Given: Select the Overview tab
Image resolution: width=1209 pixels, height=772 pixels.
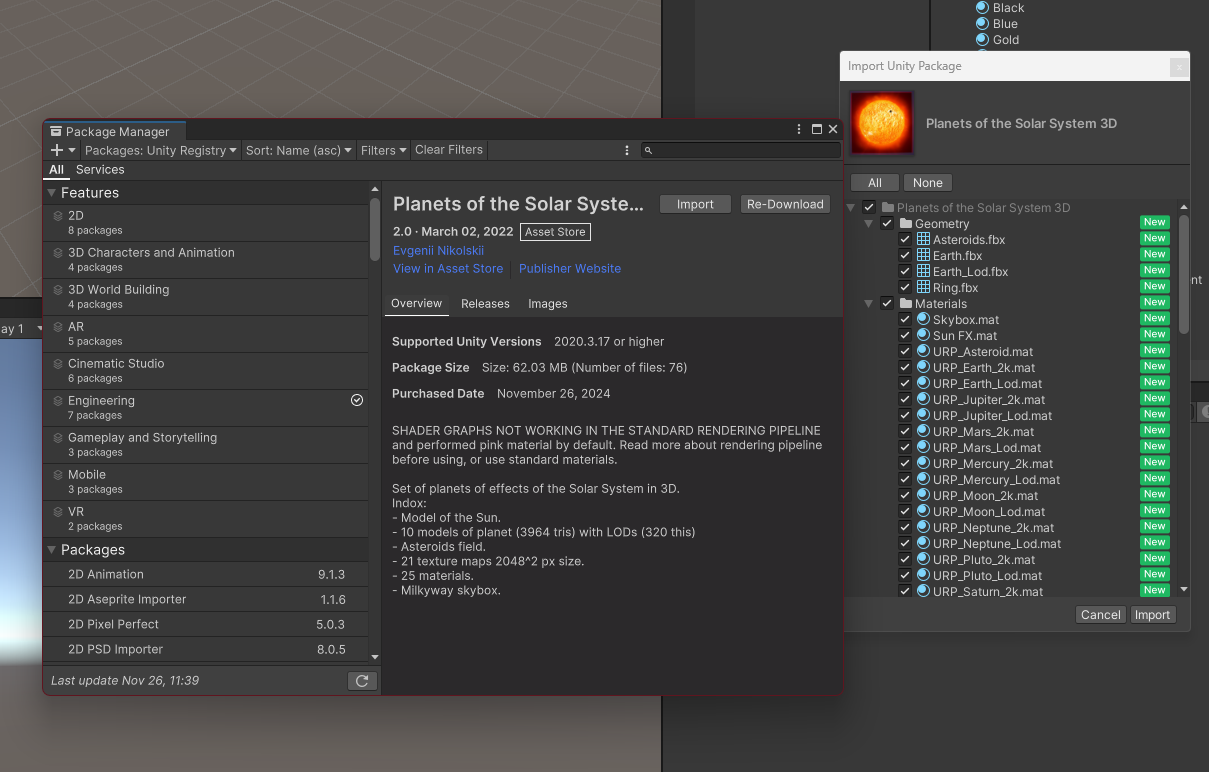Looking at the screenshot, I should pyautogui.click(x=416, y=303).
